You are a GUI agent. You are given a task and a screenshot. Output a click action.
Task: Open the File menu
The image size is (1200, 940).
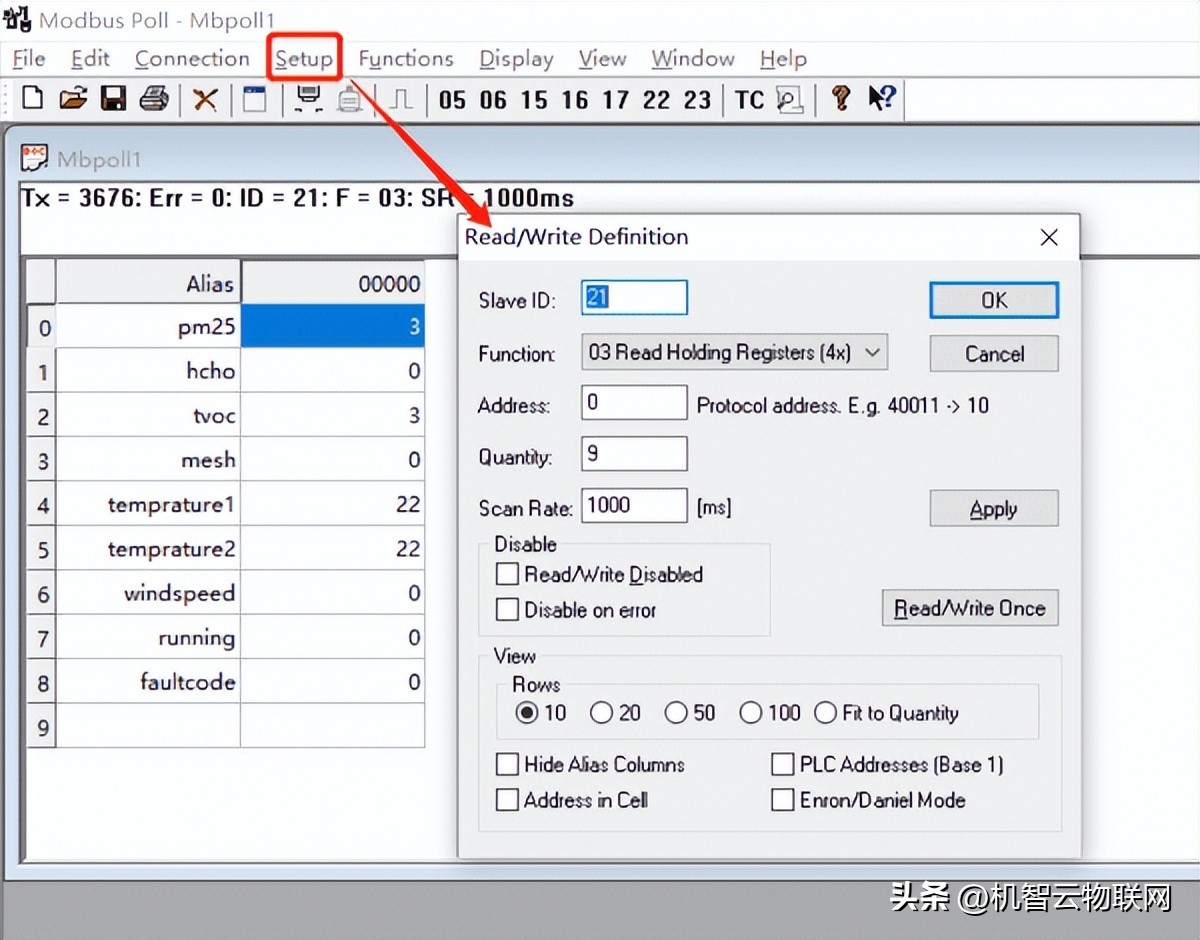click(x=29, y=59)
